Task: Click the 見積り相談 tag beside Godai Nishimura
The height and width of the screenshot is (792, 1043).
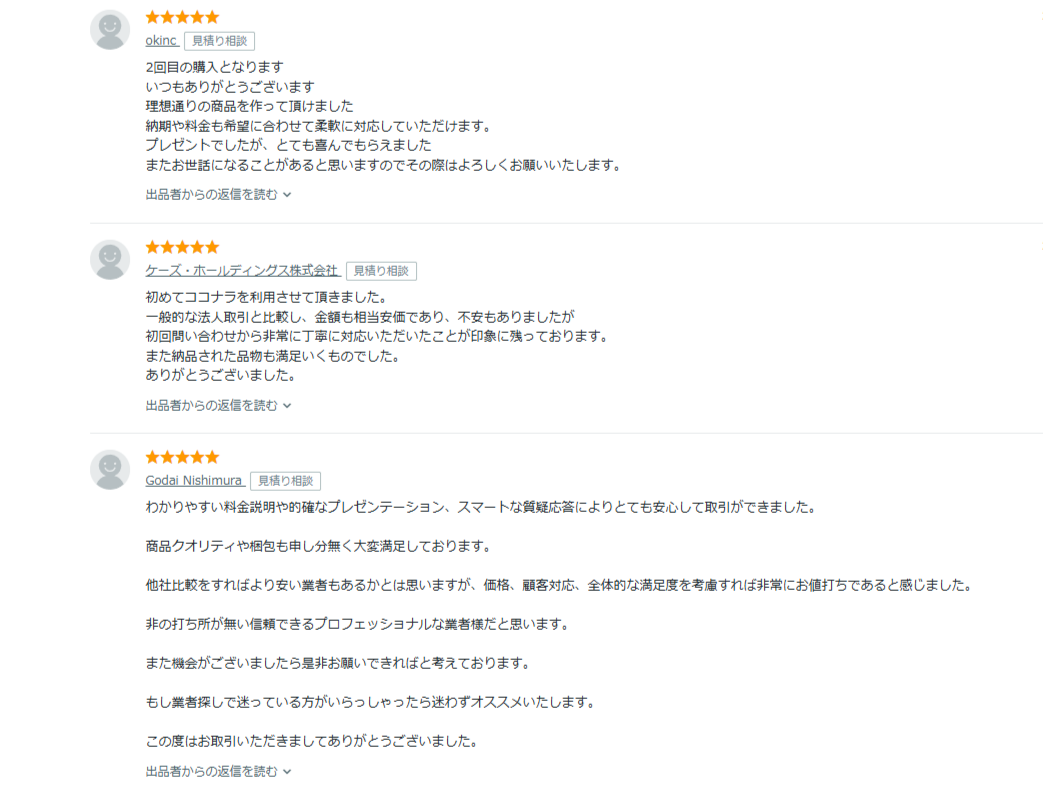Action: [x=285, y=481]
